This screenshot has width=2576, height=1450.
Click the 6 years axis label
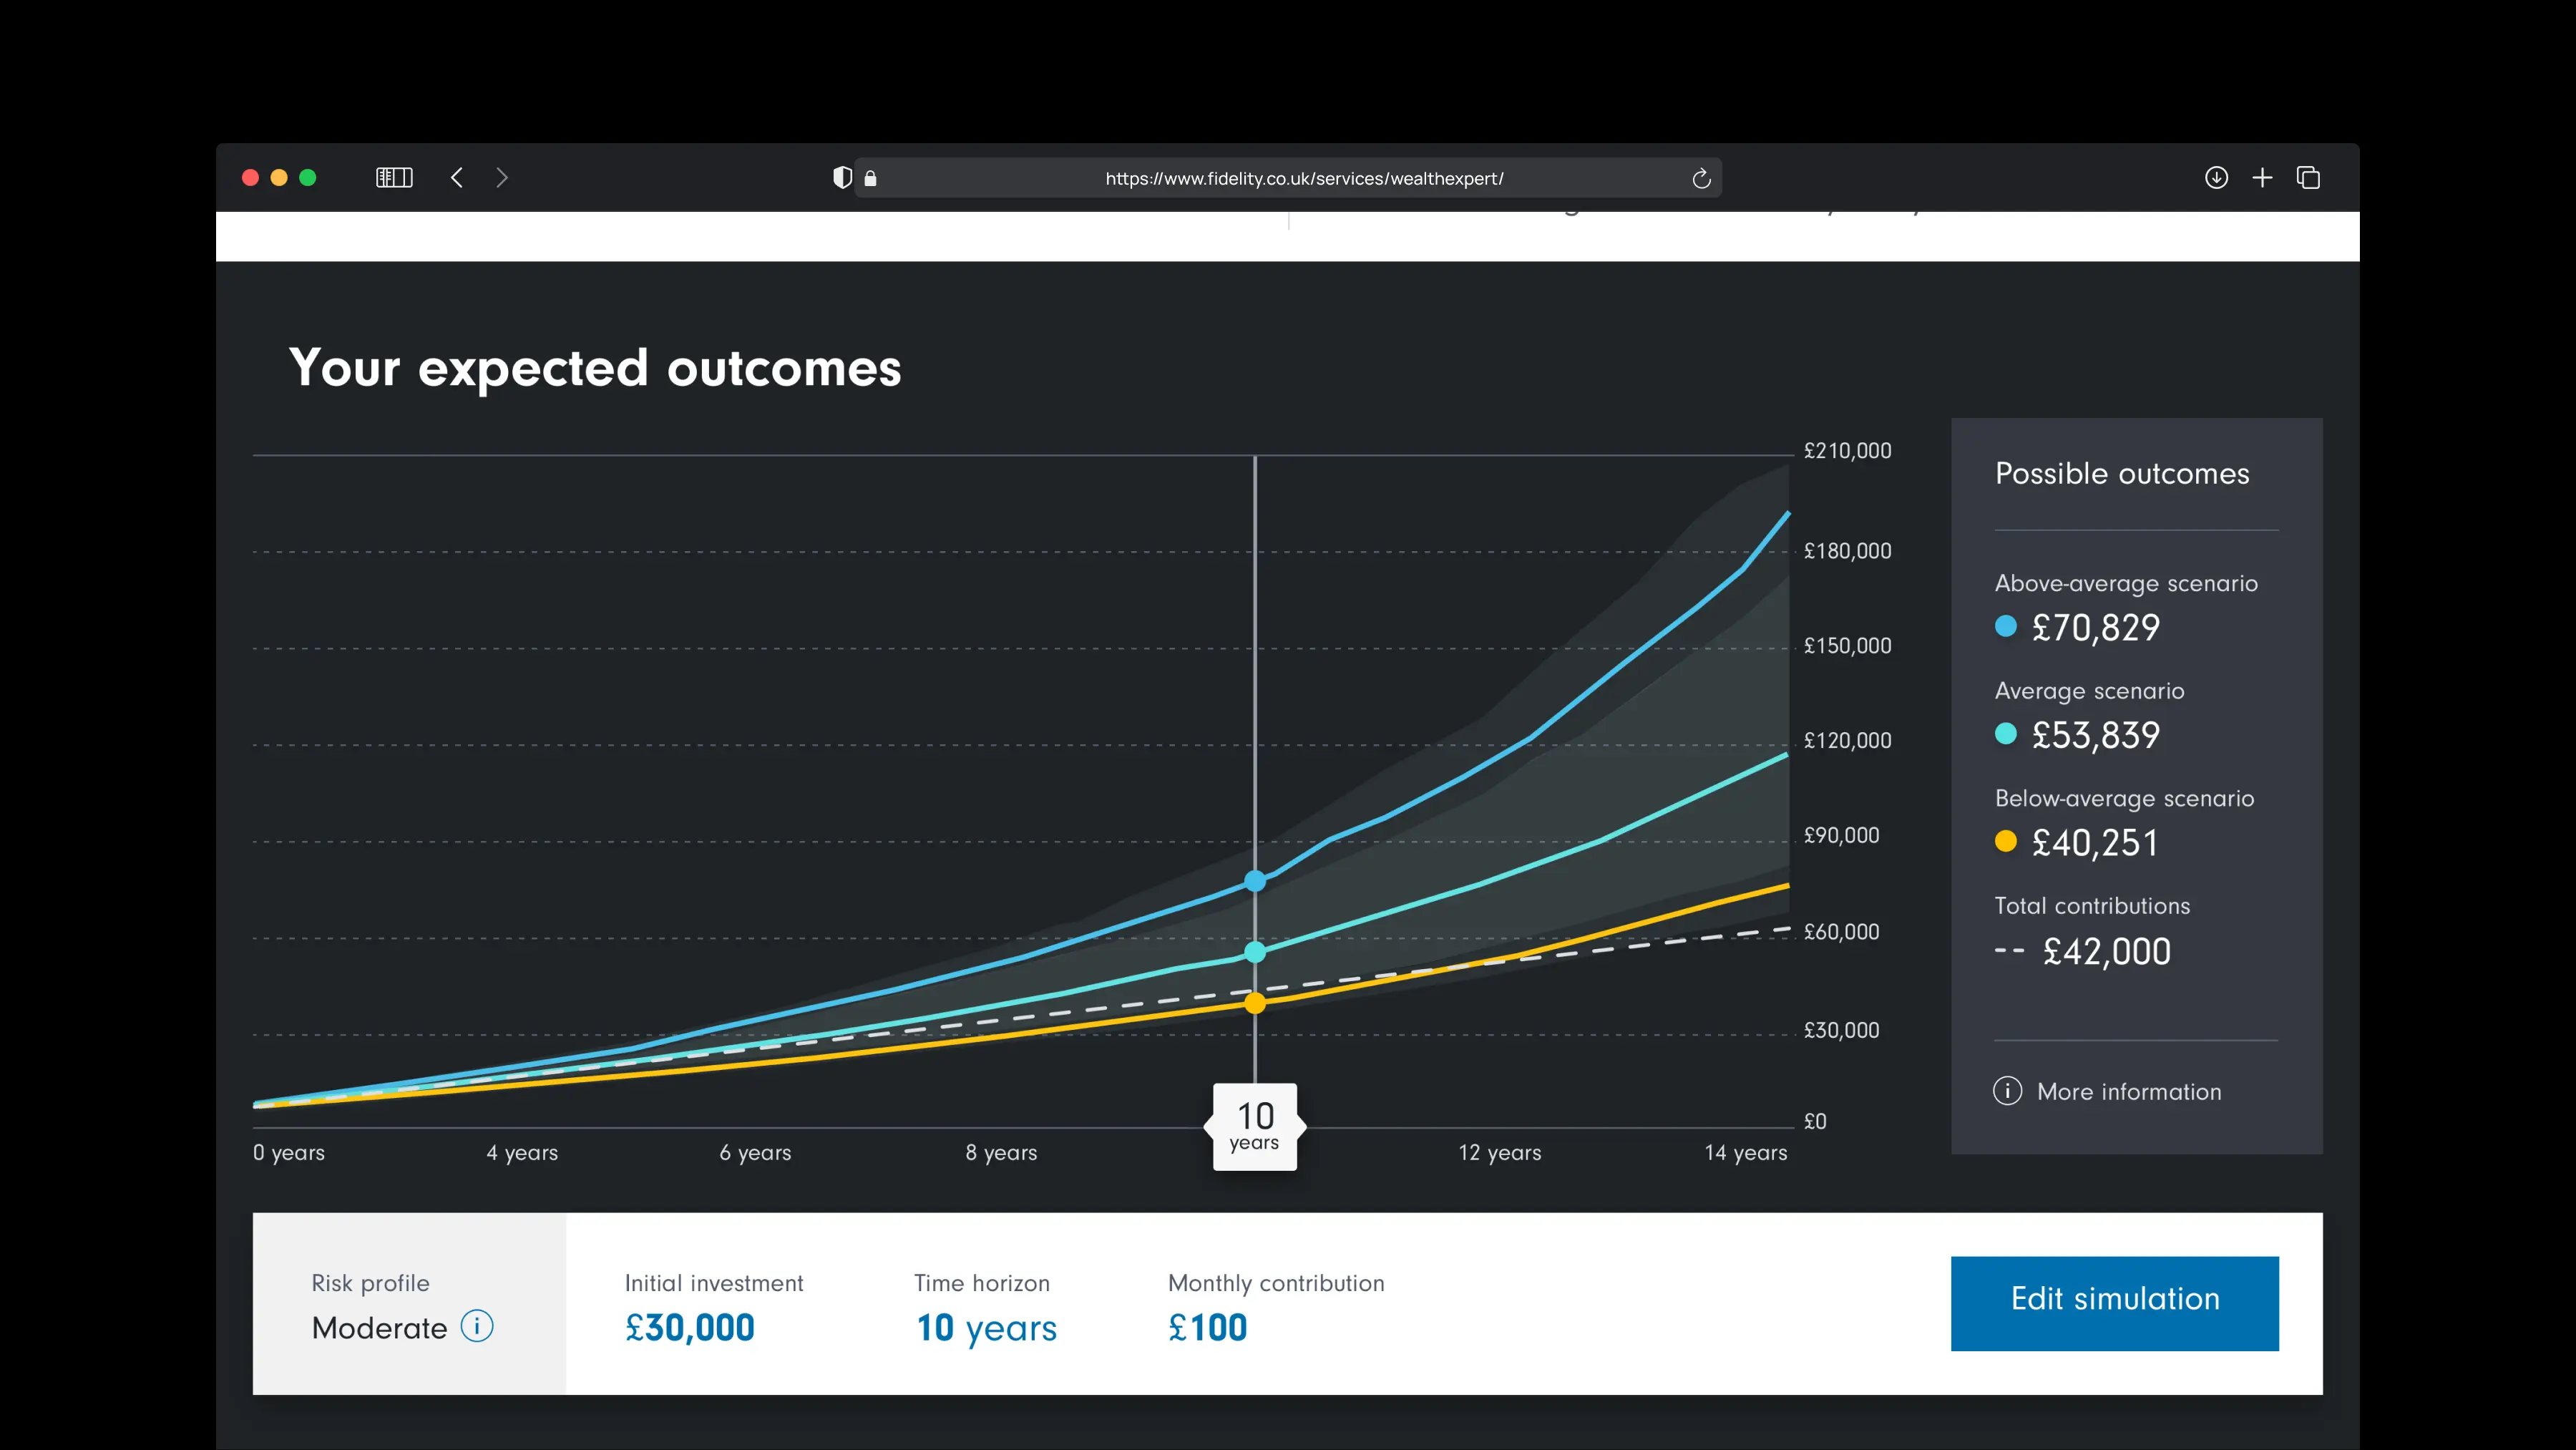click(x=755, y=1153)
